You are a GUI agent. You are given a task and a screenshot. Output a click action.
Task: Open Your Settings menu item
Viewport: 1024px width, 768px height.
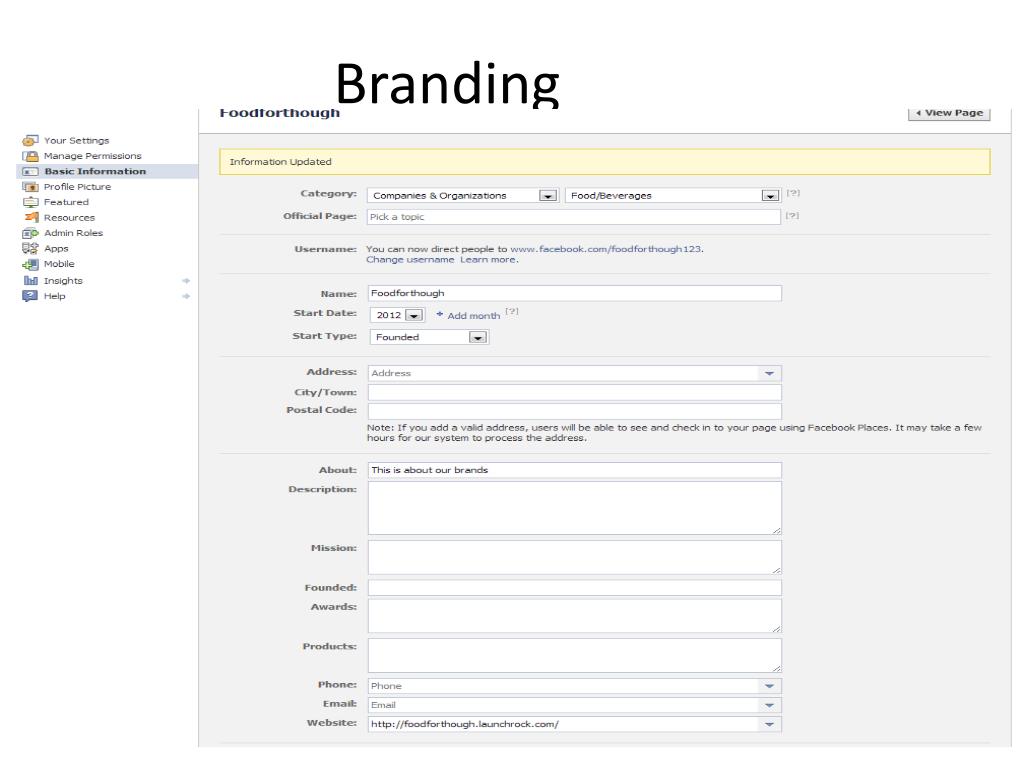[x=76, y=140]
